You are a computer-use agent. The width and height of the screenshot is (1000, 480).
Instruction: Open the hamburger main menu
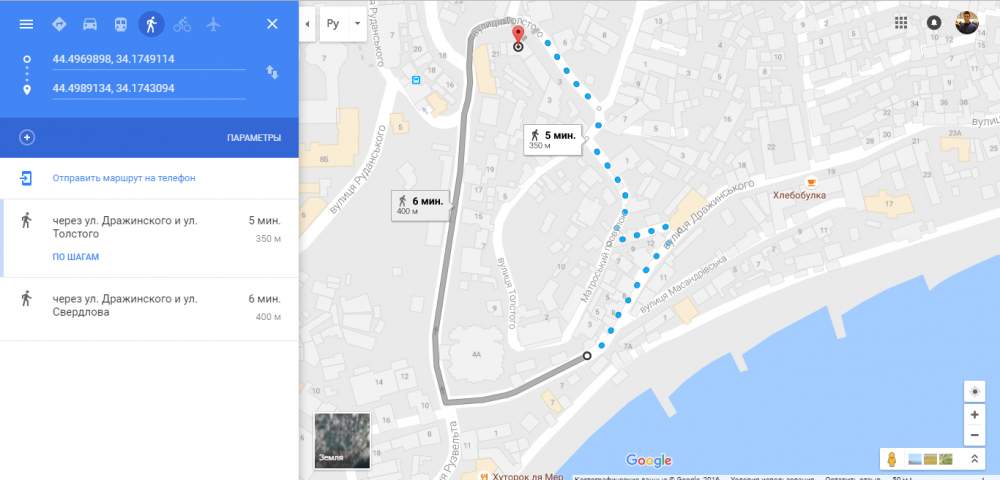(26, 24)
